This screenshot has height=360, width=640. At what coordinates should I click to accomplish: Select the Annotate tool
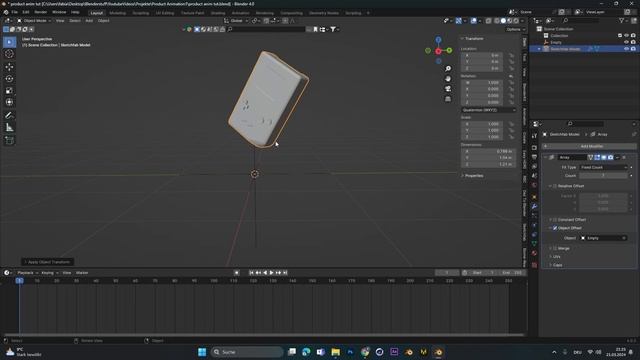(9, 116)
